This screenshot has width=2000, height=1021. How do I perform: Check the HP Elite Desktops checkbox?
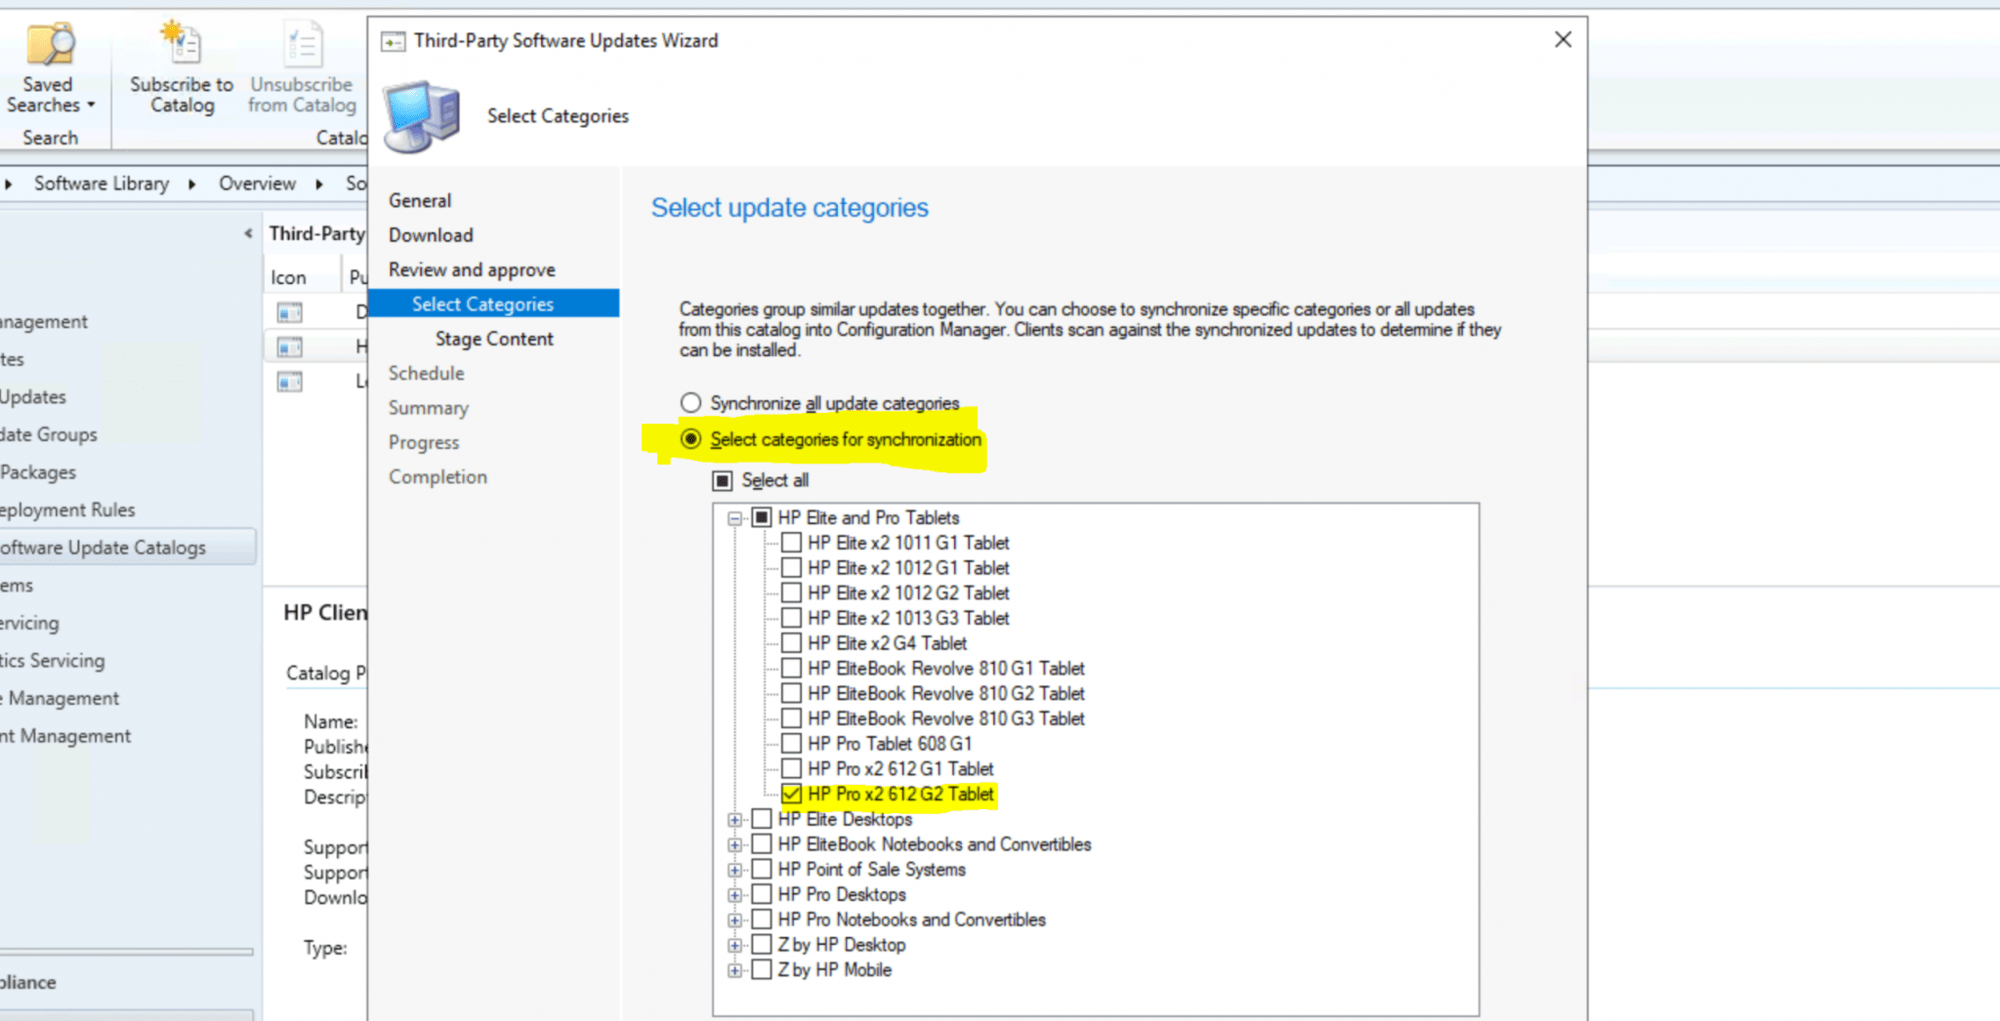(762, 818)
